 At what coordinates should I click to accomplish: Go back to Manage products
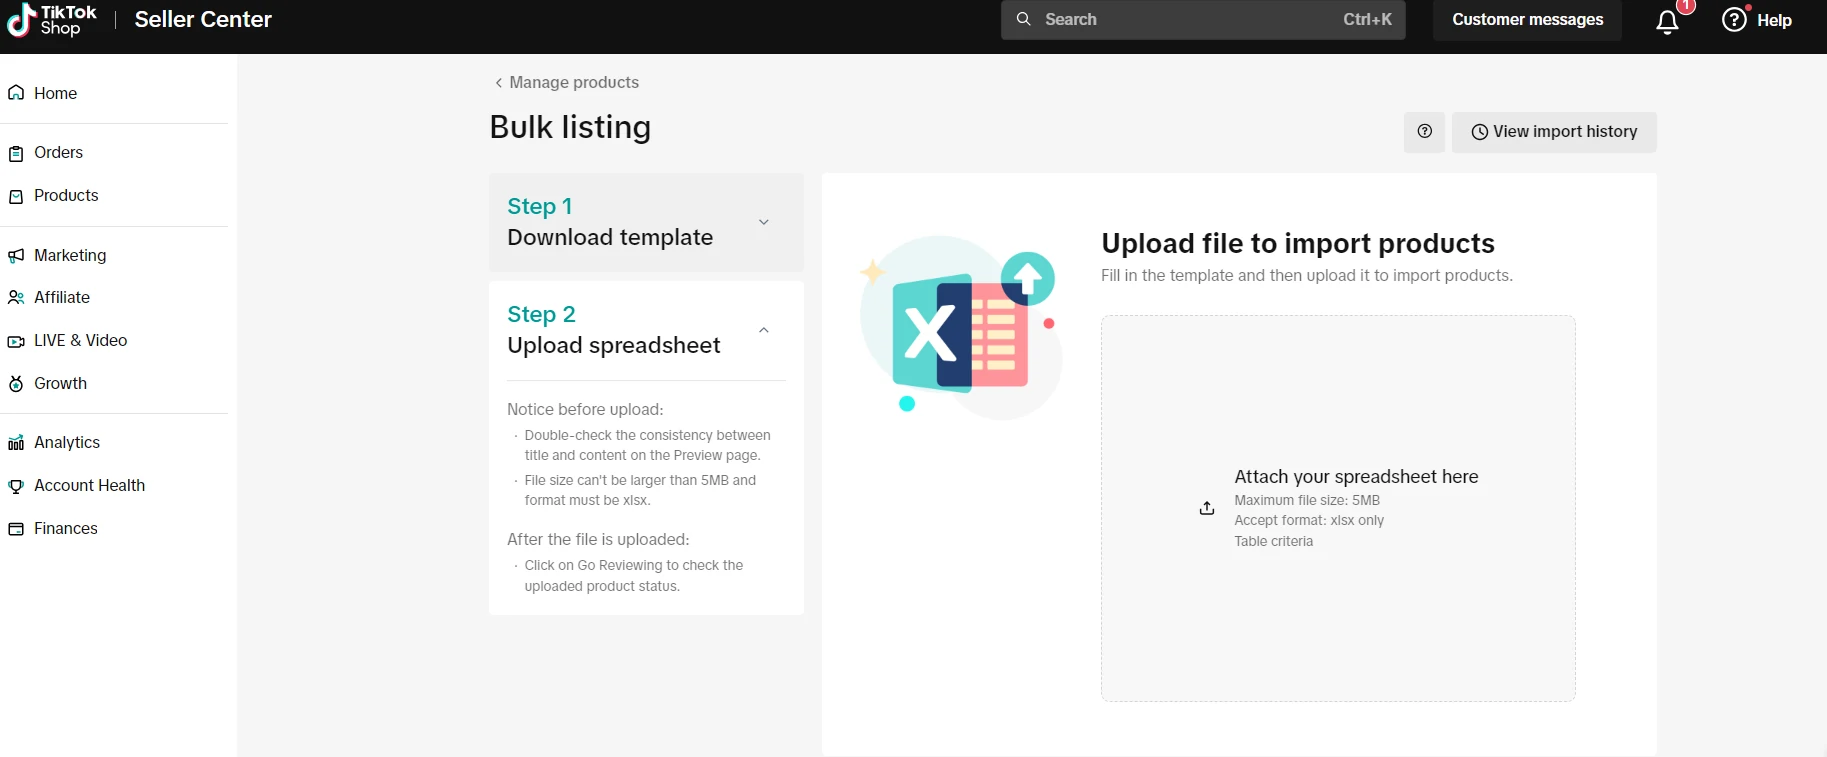click(x=567, y=83)
